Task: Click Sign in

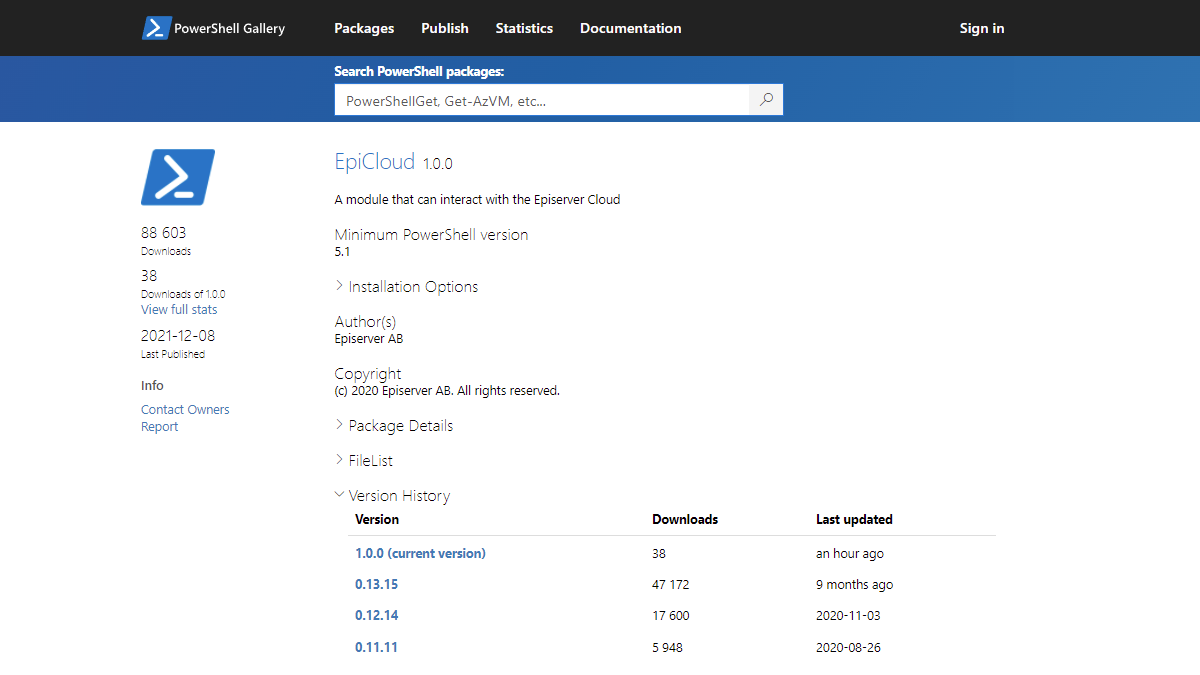Action: point(981,28)
